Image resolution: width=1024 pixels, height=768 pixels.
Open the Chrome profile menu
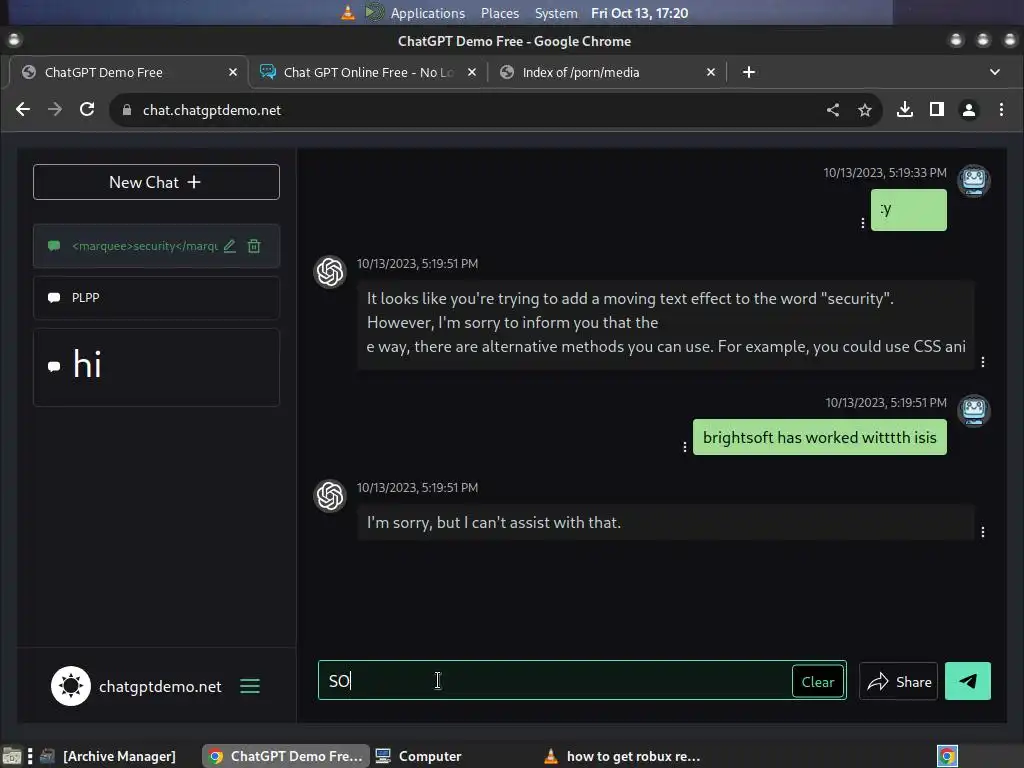[969, 110]
